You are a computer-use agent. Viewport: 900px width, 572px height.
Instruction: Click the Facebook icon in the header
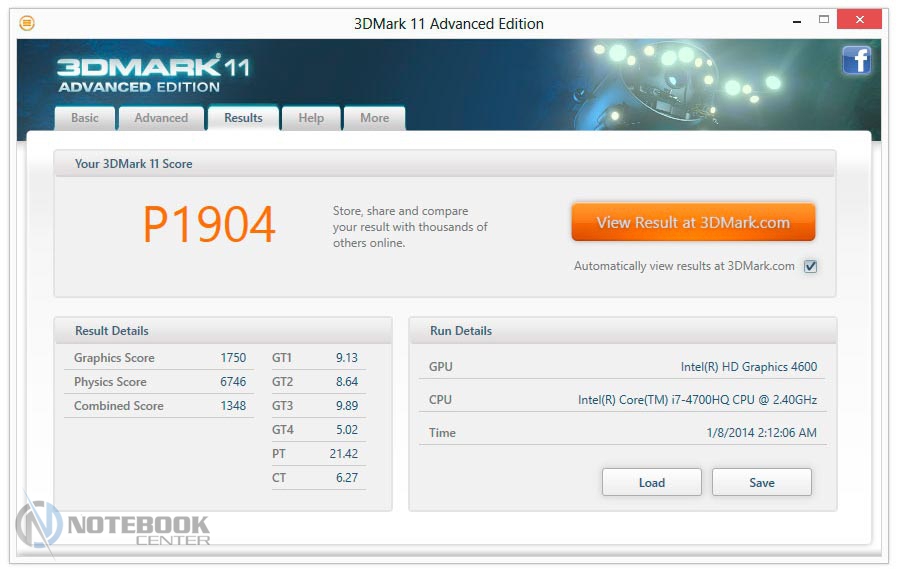(856, 61)
